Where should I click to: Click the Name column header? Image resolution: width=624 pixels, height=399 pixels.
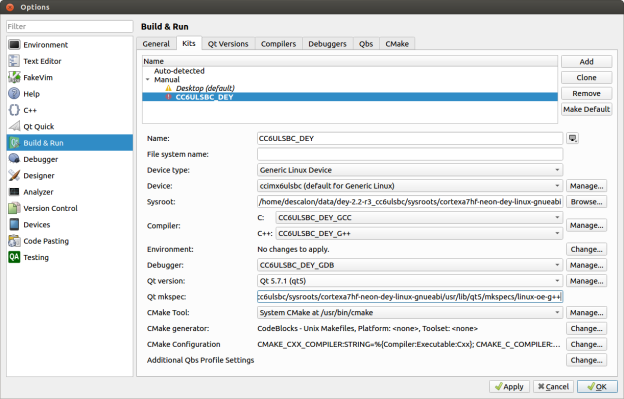(x=350, y=61)
